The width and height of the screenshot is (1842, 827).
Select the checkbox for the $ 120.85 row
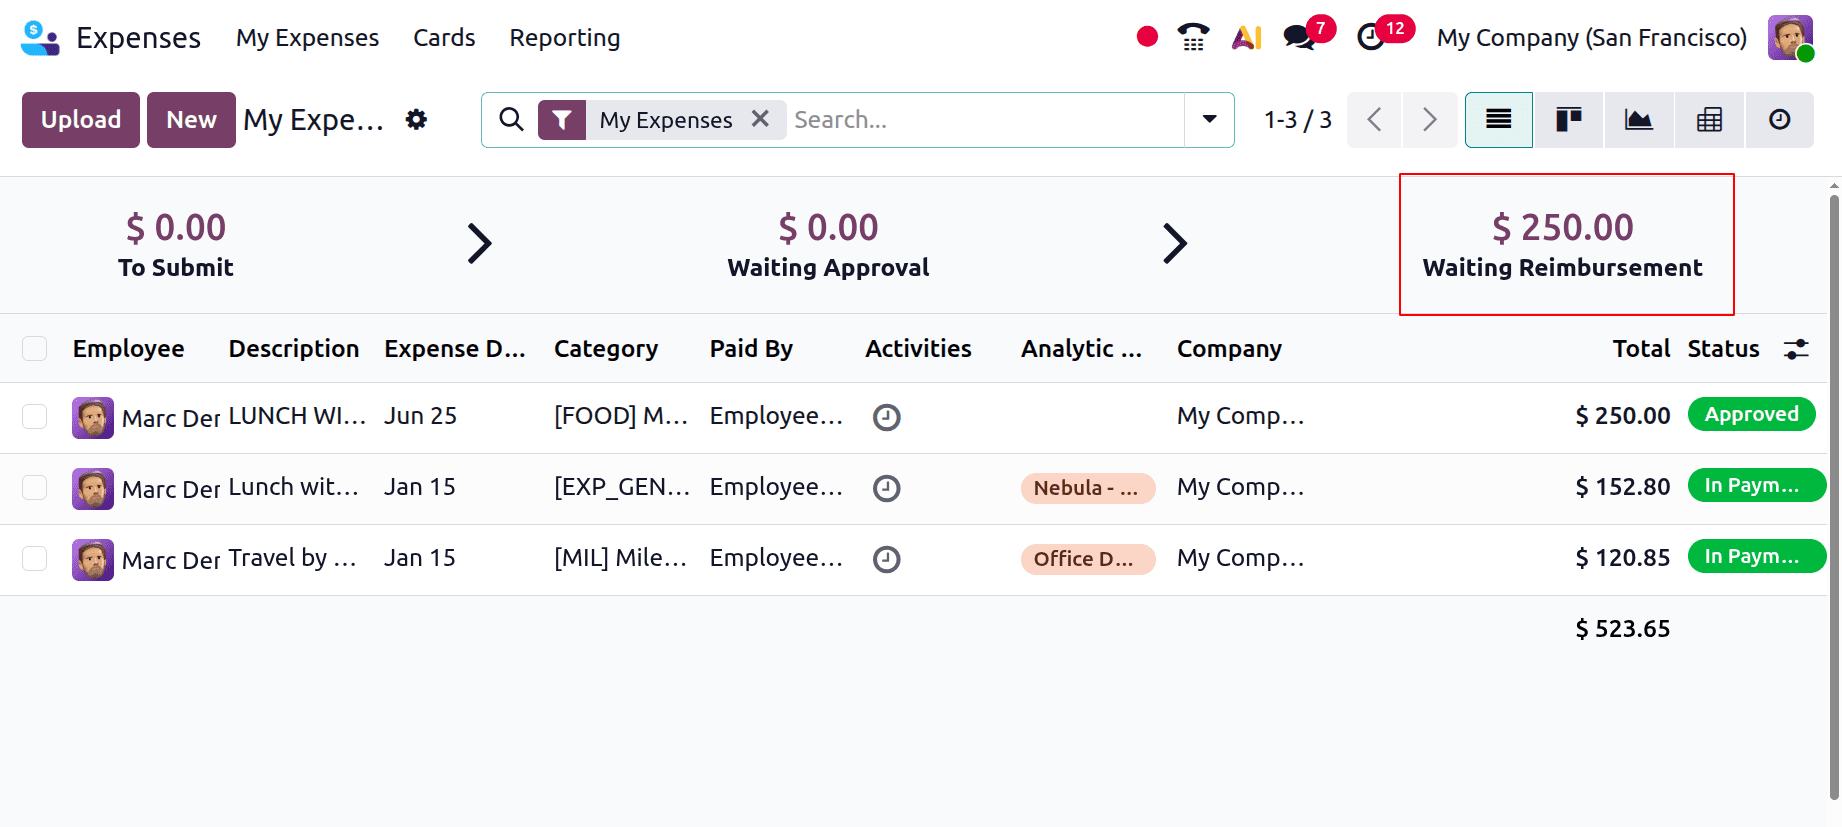(35, 558)
